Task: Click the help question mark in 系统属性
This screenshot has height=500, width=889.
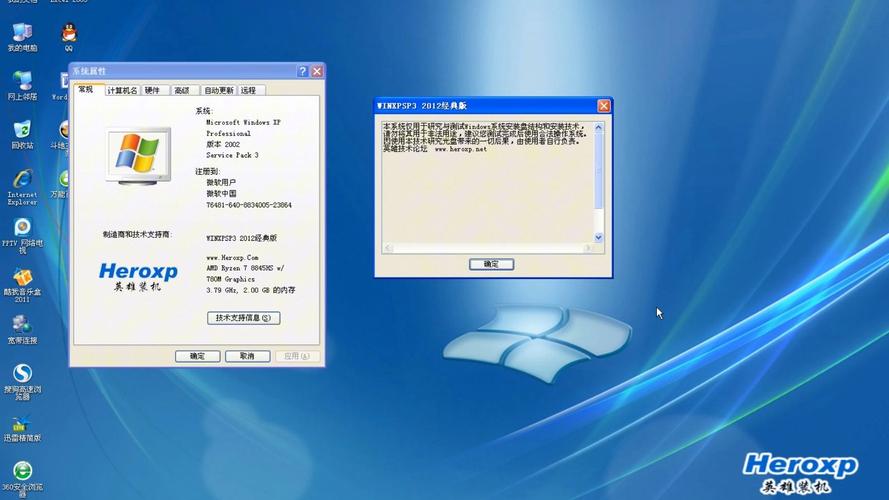Action: (302, 72)
